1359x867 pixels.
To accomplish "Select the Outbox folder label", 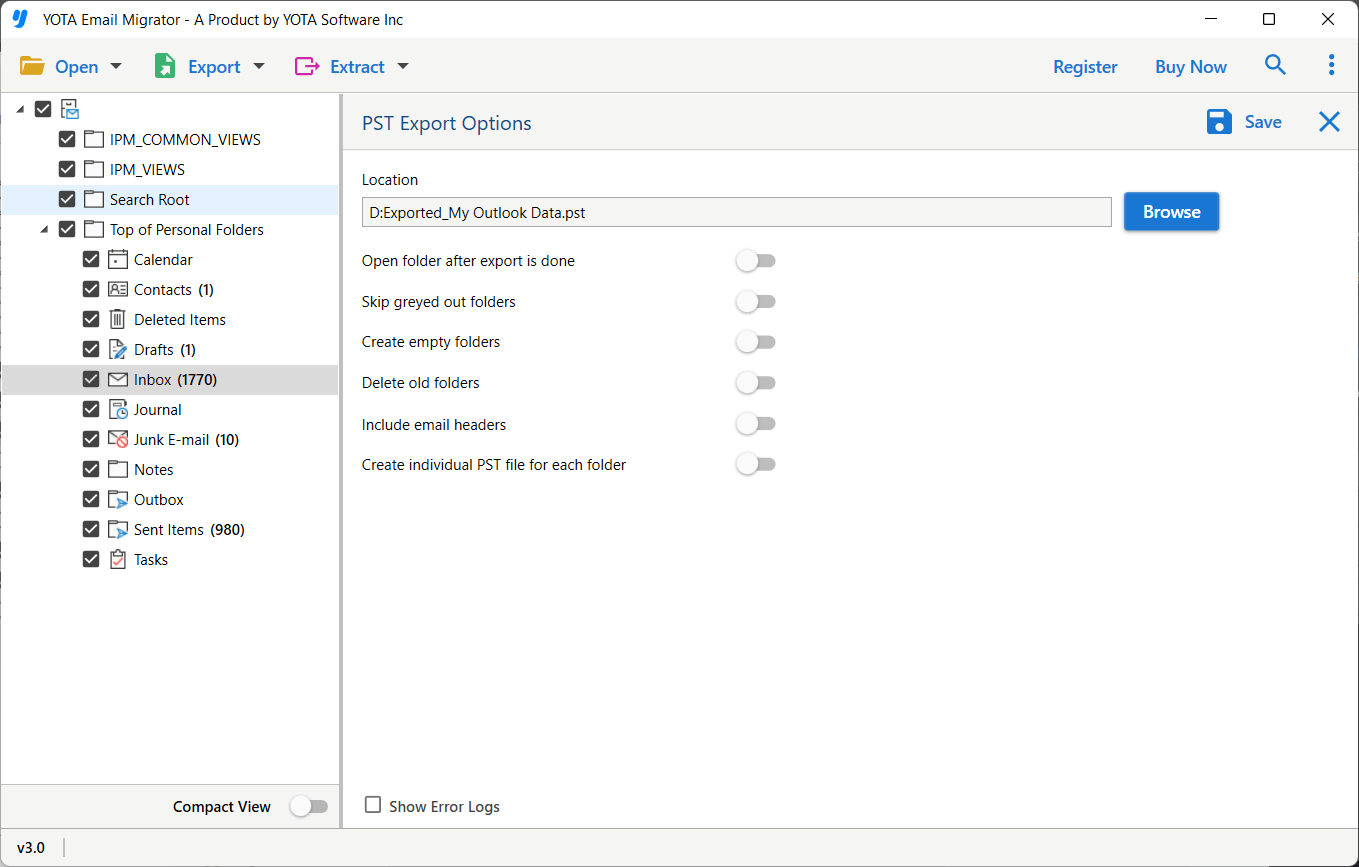I will (159, 499).
